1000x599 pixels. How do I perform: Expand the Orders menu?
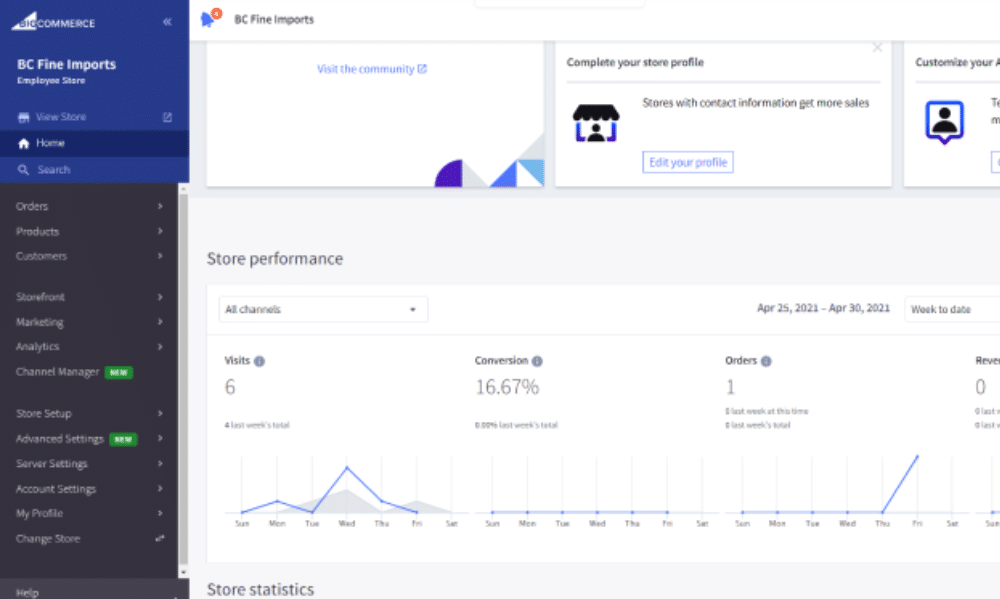(88, 207)
